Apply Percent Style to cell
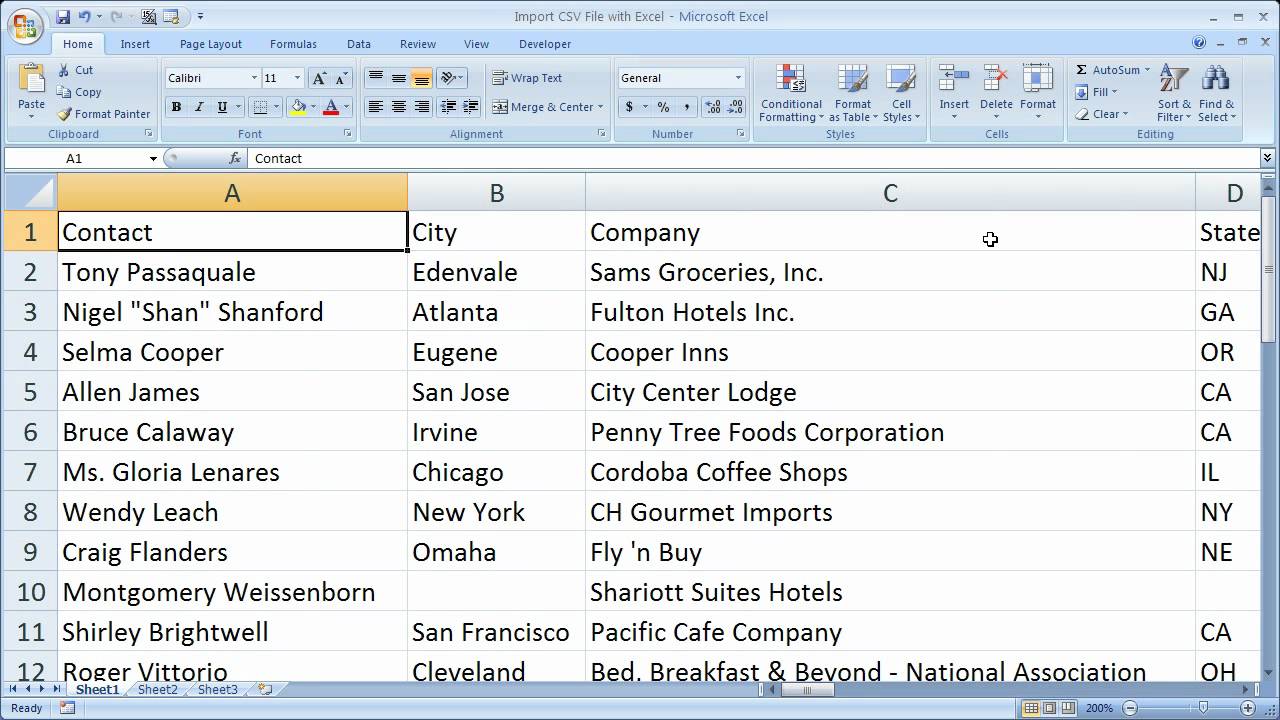 [663, 107]
